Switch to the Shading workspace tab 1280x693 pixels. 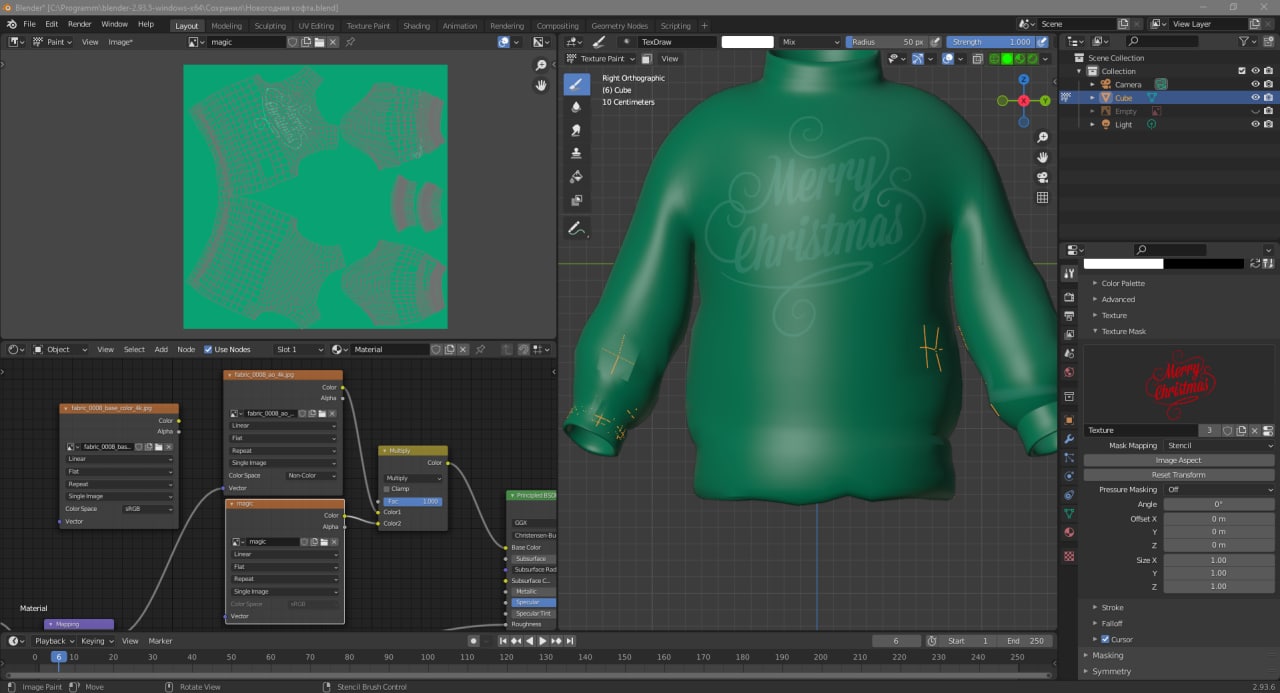416,26
